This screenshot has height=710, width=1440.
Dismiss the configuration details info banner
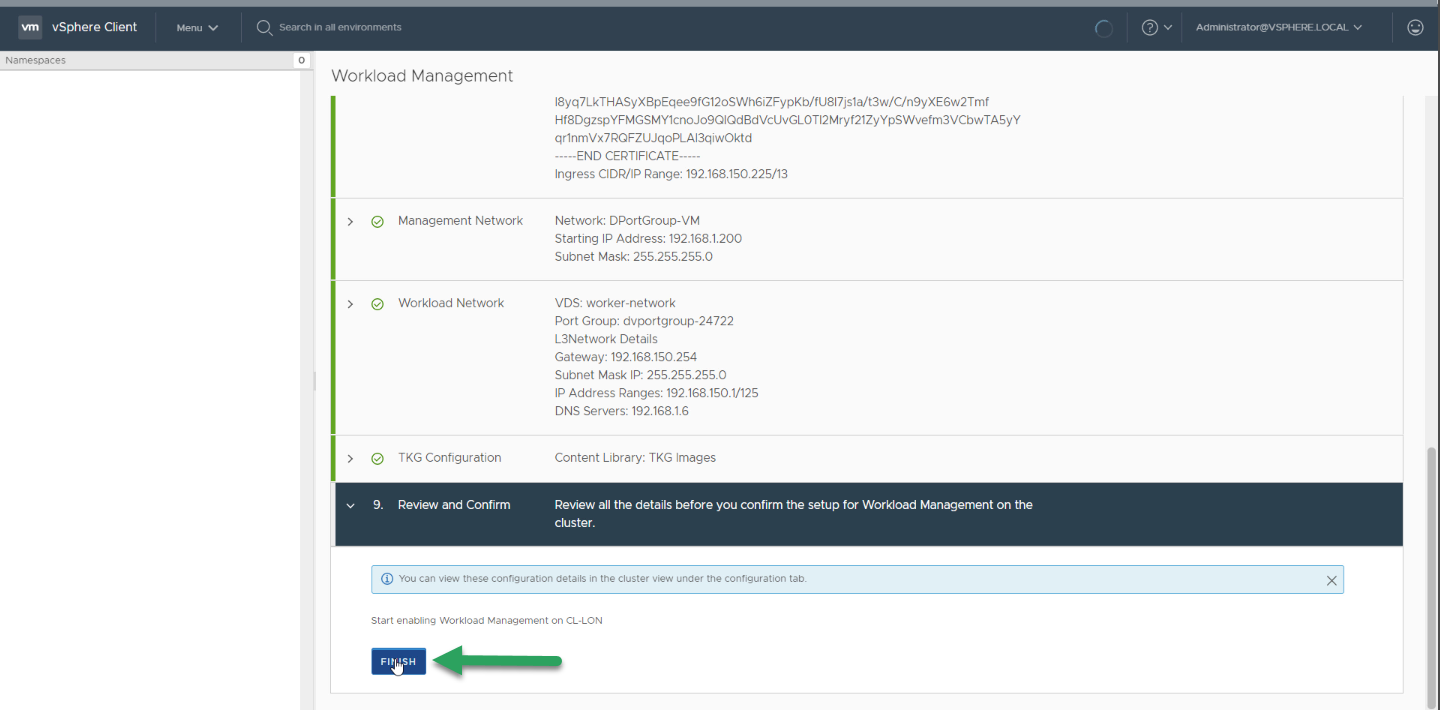pos(1331,580)
